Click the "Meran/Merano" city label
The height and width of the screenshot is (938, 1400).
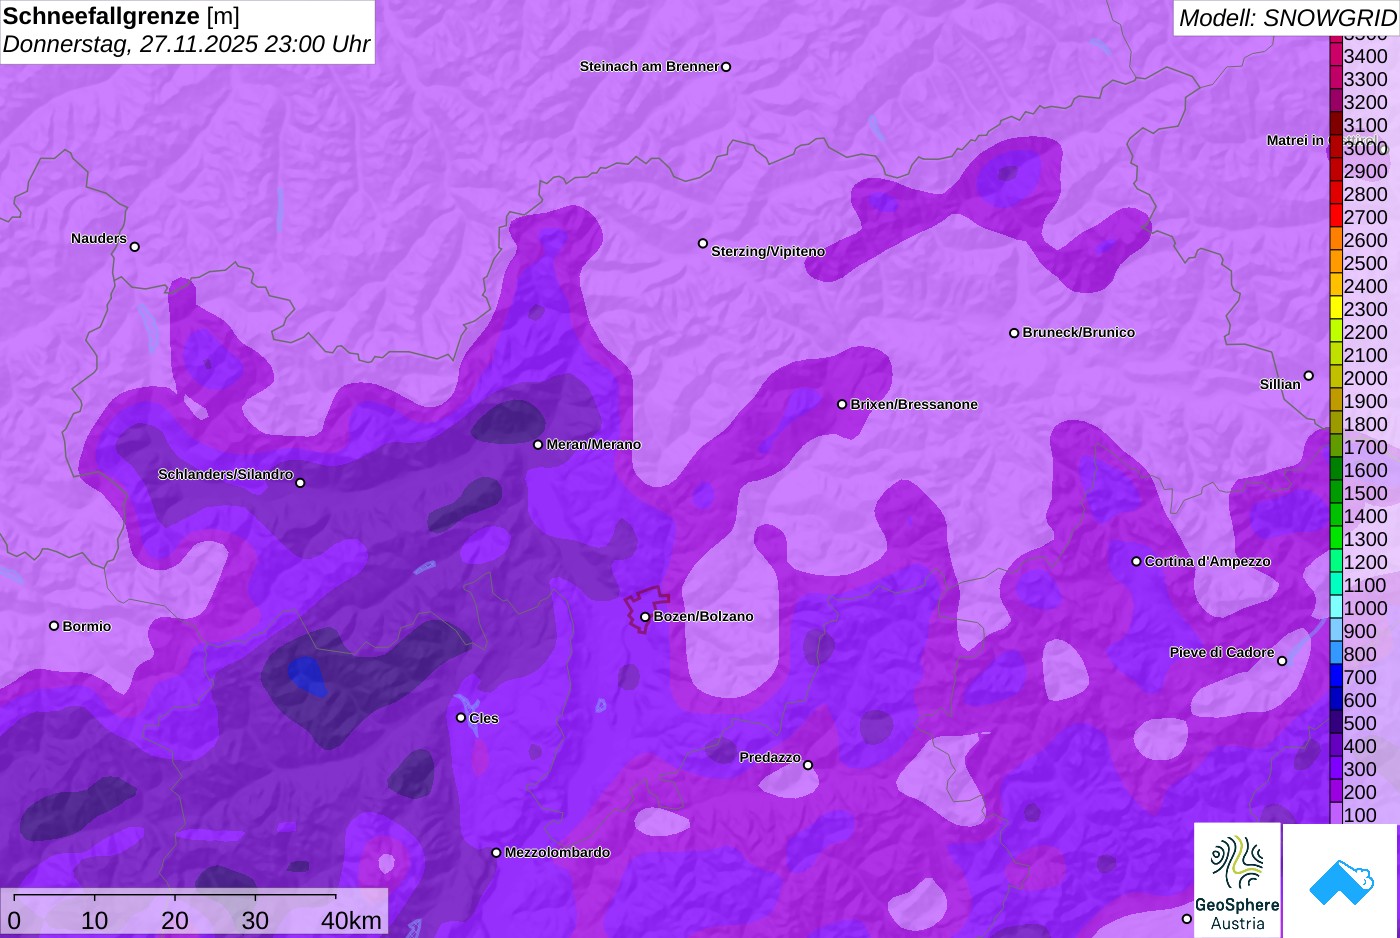(594, 445)
